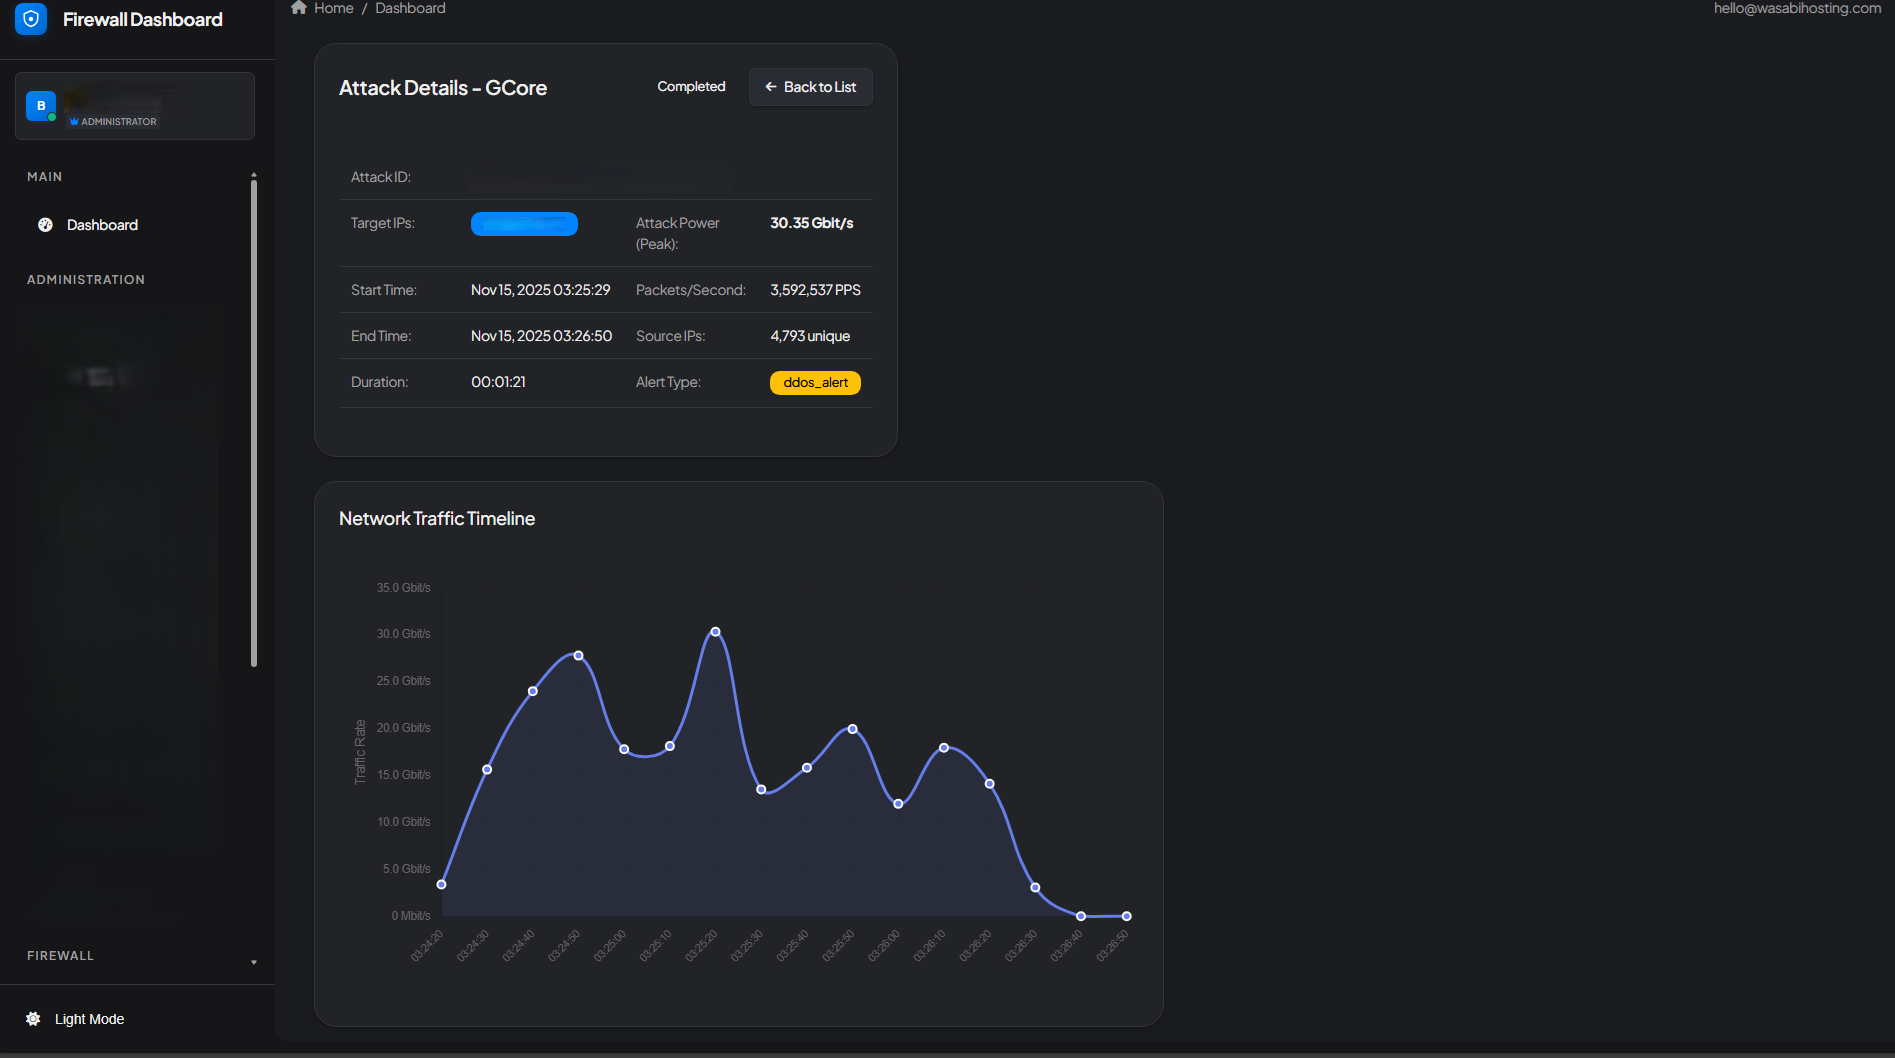Viewport: 1895px width, 1058px height.
Task: Click the ADMINISTRATION section header
Action: [86, 280]
